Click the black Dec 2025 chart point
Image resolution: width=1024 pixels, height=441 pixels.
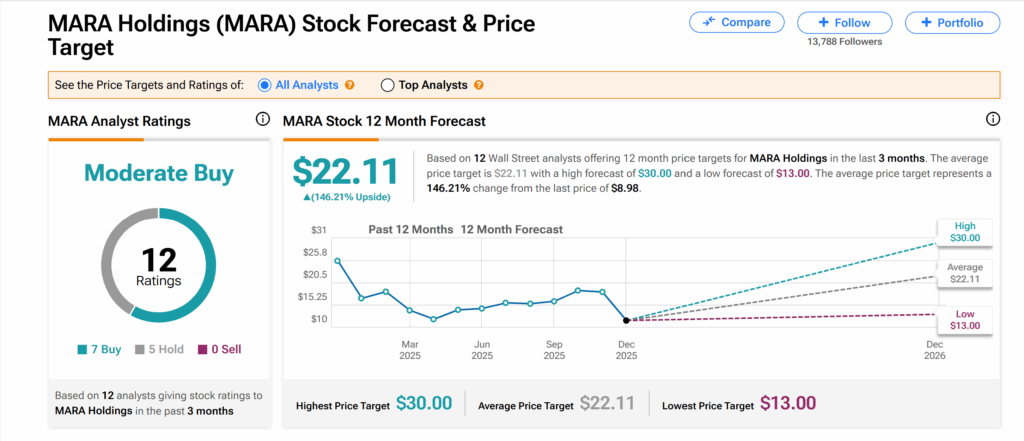click(626, 320)
